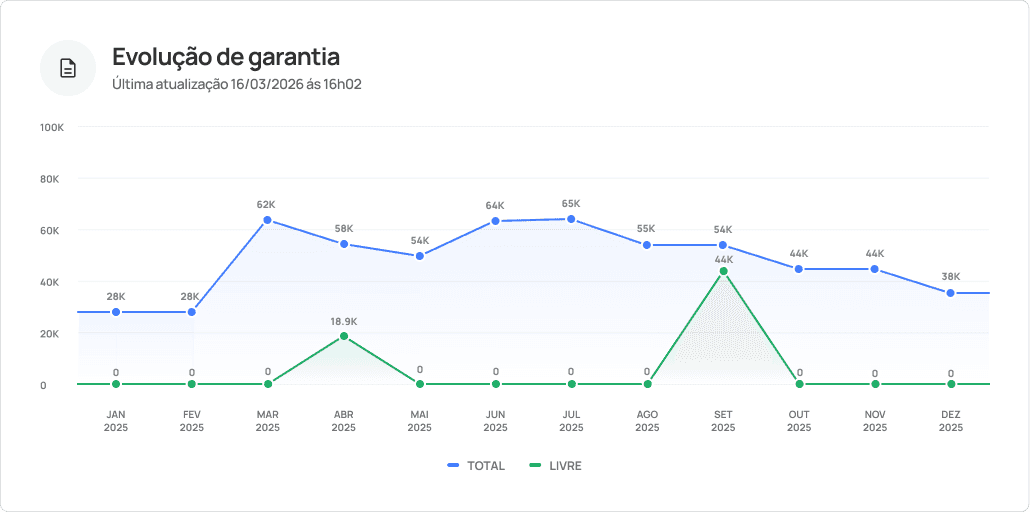
Task: Select the 44K LIVRE point for SET 2025
Action: pos(723,271)
